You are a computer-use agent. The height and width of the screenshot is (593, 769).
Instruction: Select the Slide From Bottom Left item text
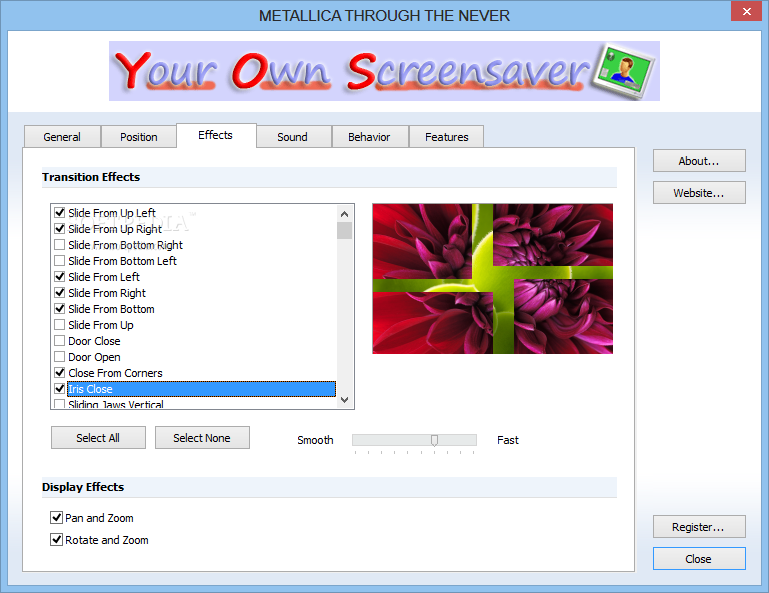(123, 261)
